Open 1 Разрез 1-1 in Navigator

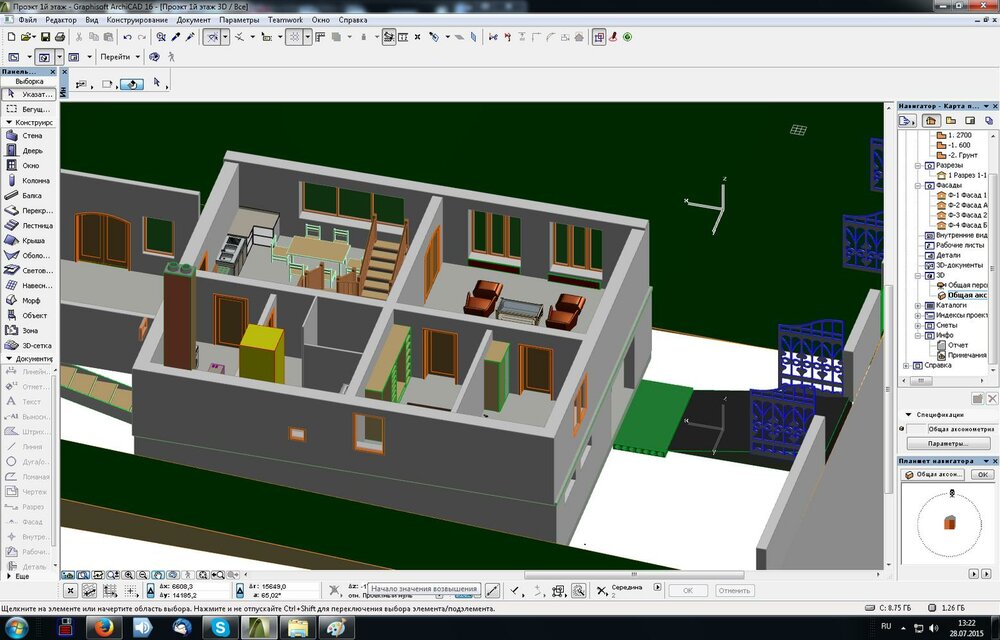(966, 175)
